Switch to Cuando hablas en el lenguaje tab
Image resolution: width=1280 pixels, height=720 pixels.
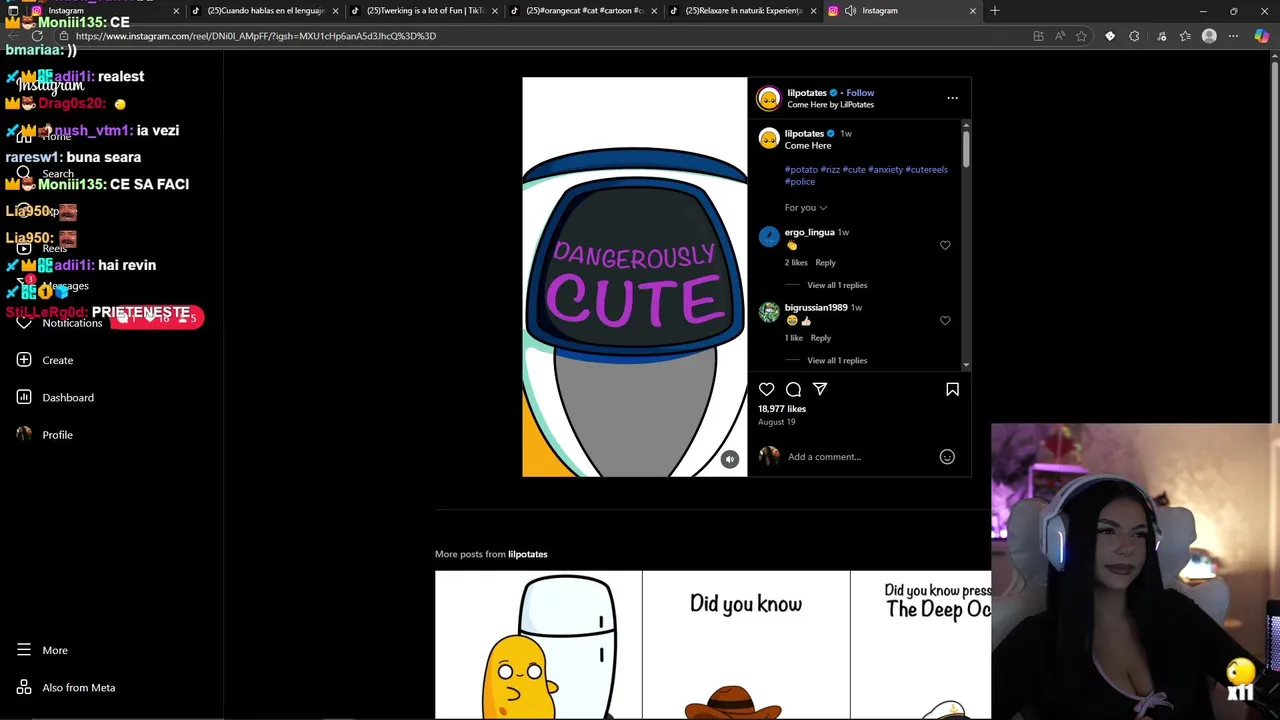tap(265, 11)
